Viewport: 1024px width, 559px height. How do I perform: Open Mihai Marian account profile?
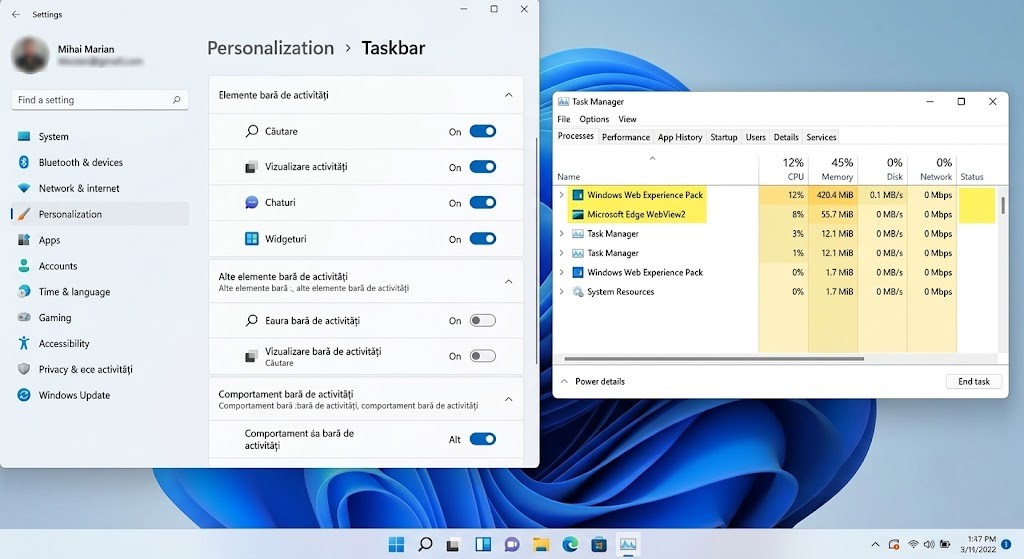[x=78, y=54]
